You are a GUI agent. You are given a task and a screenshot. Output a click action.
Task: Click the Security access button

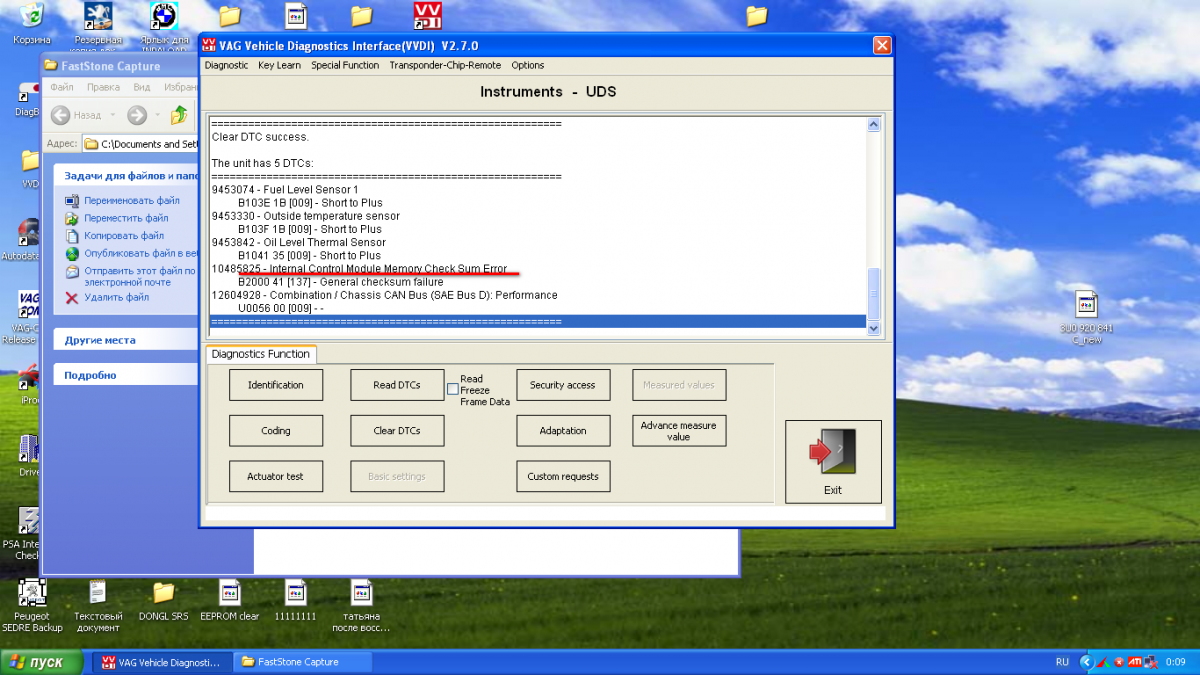563,385
